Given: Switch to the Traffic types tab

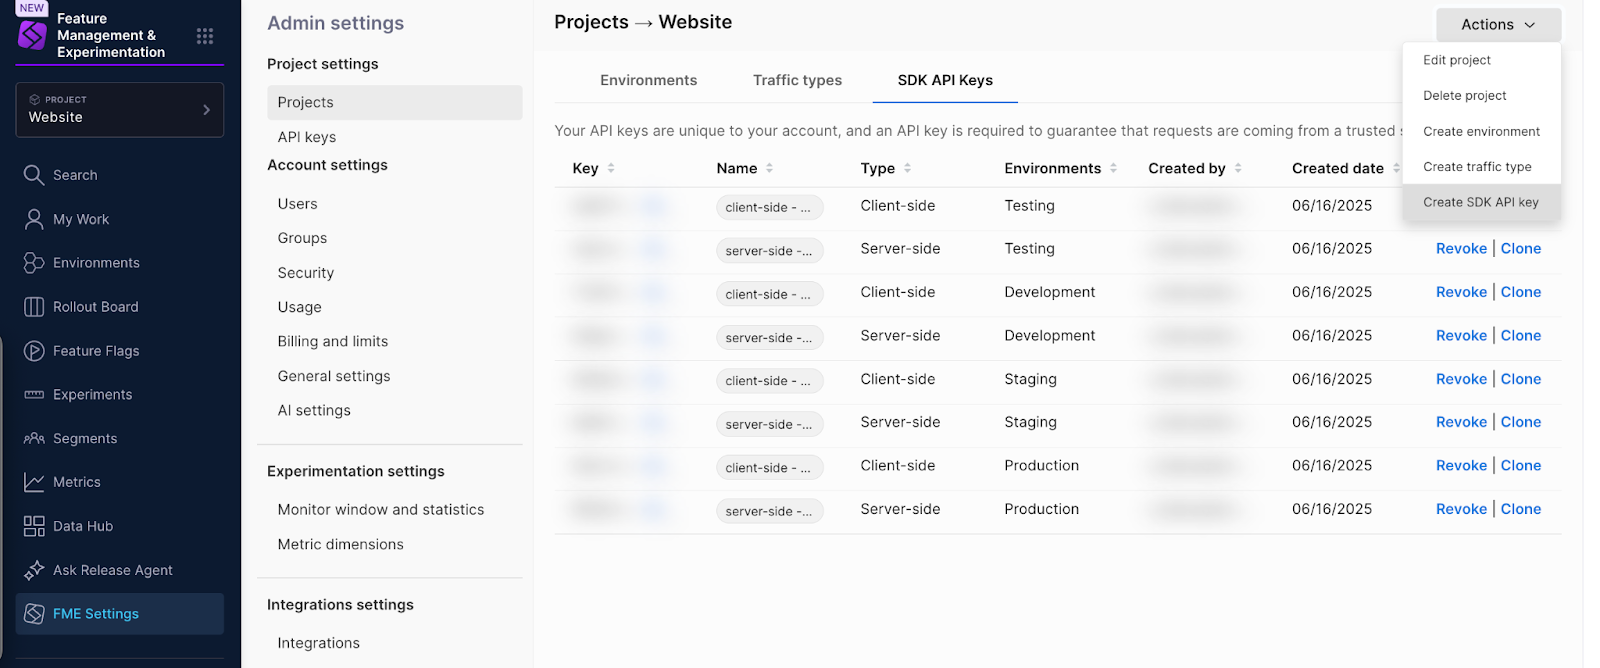Looking at the screenshot, I should (797, 80).
